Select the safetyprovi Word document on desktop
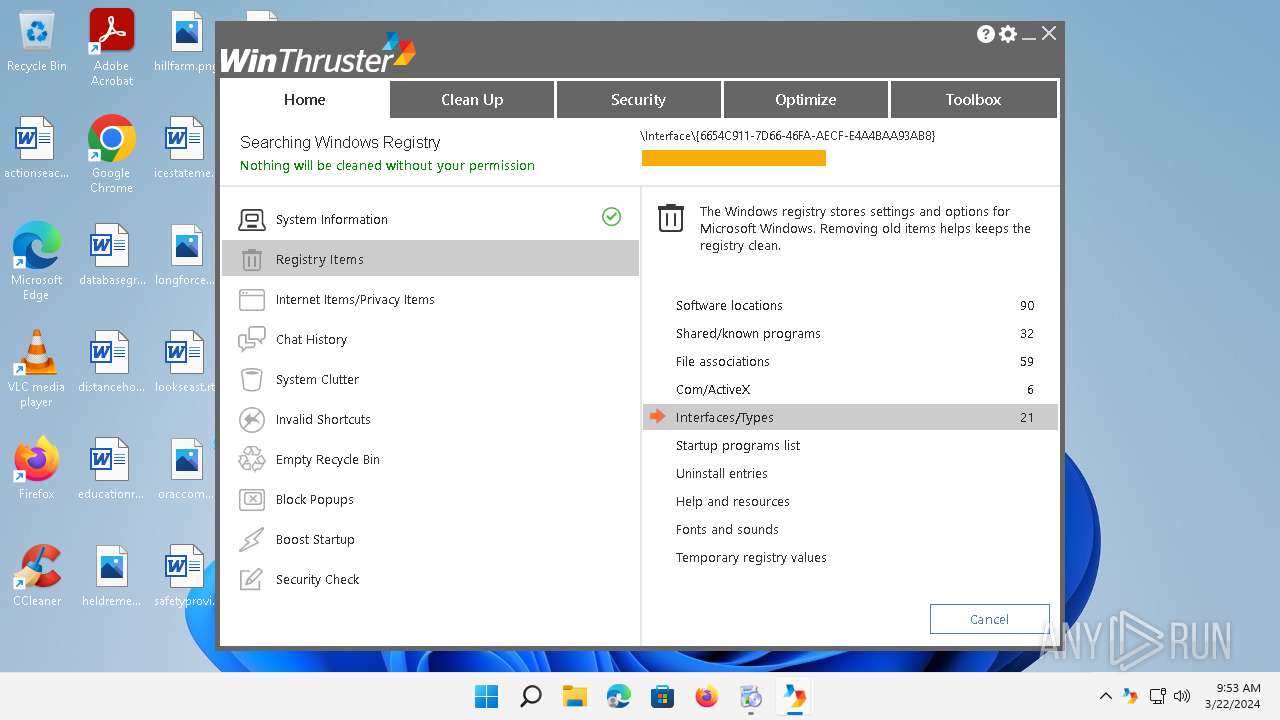This screenshot has width=1280, height=720. click(185, 577)
